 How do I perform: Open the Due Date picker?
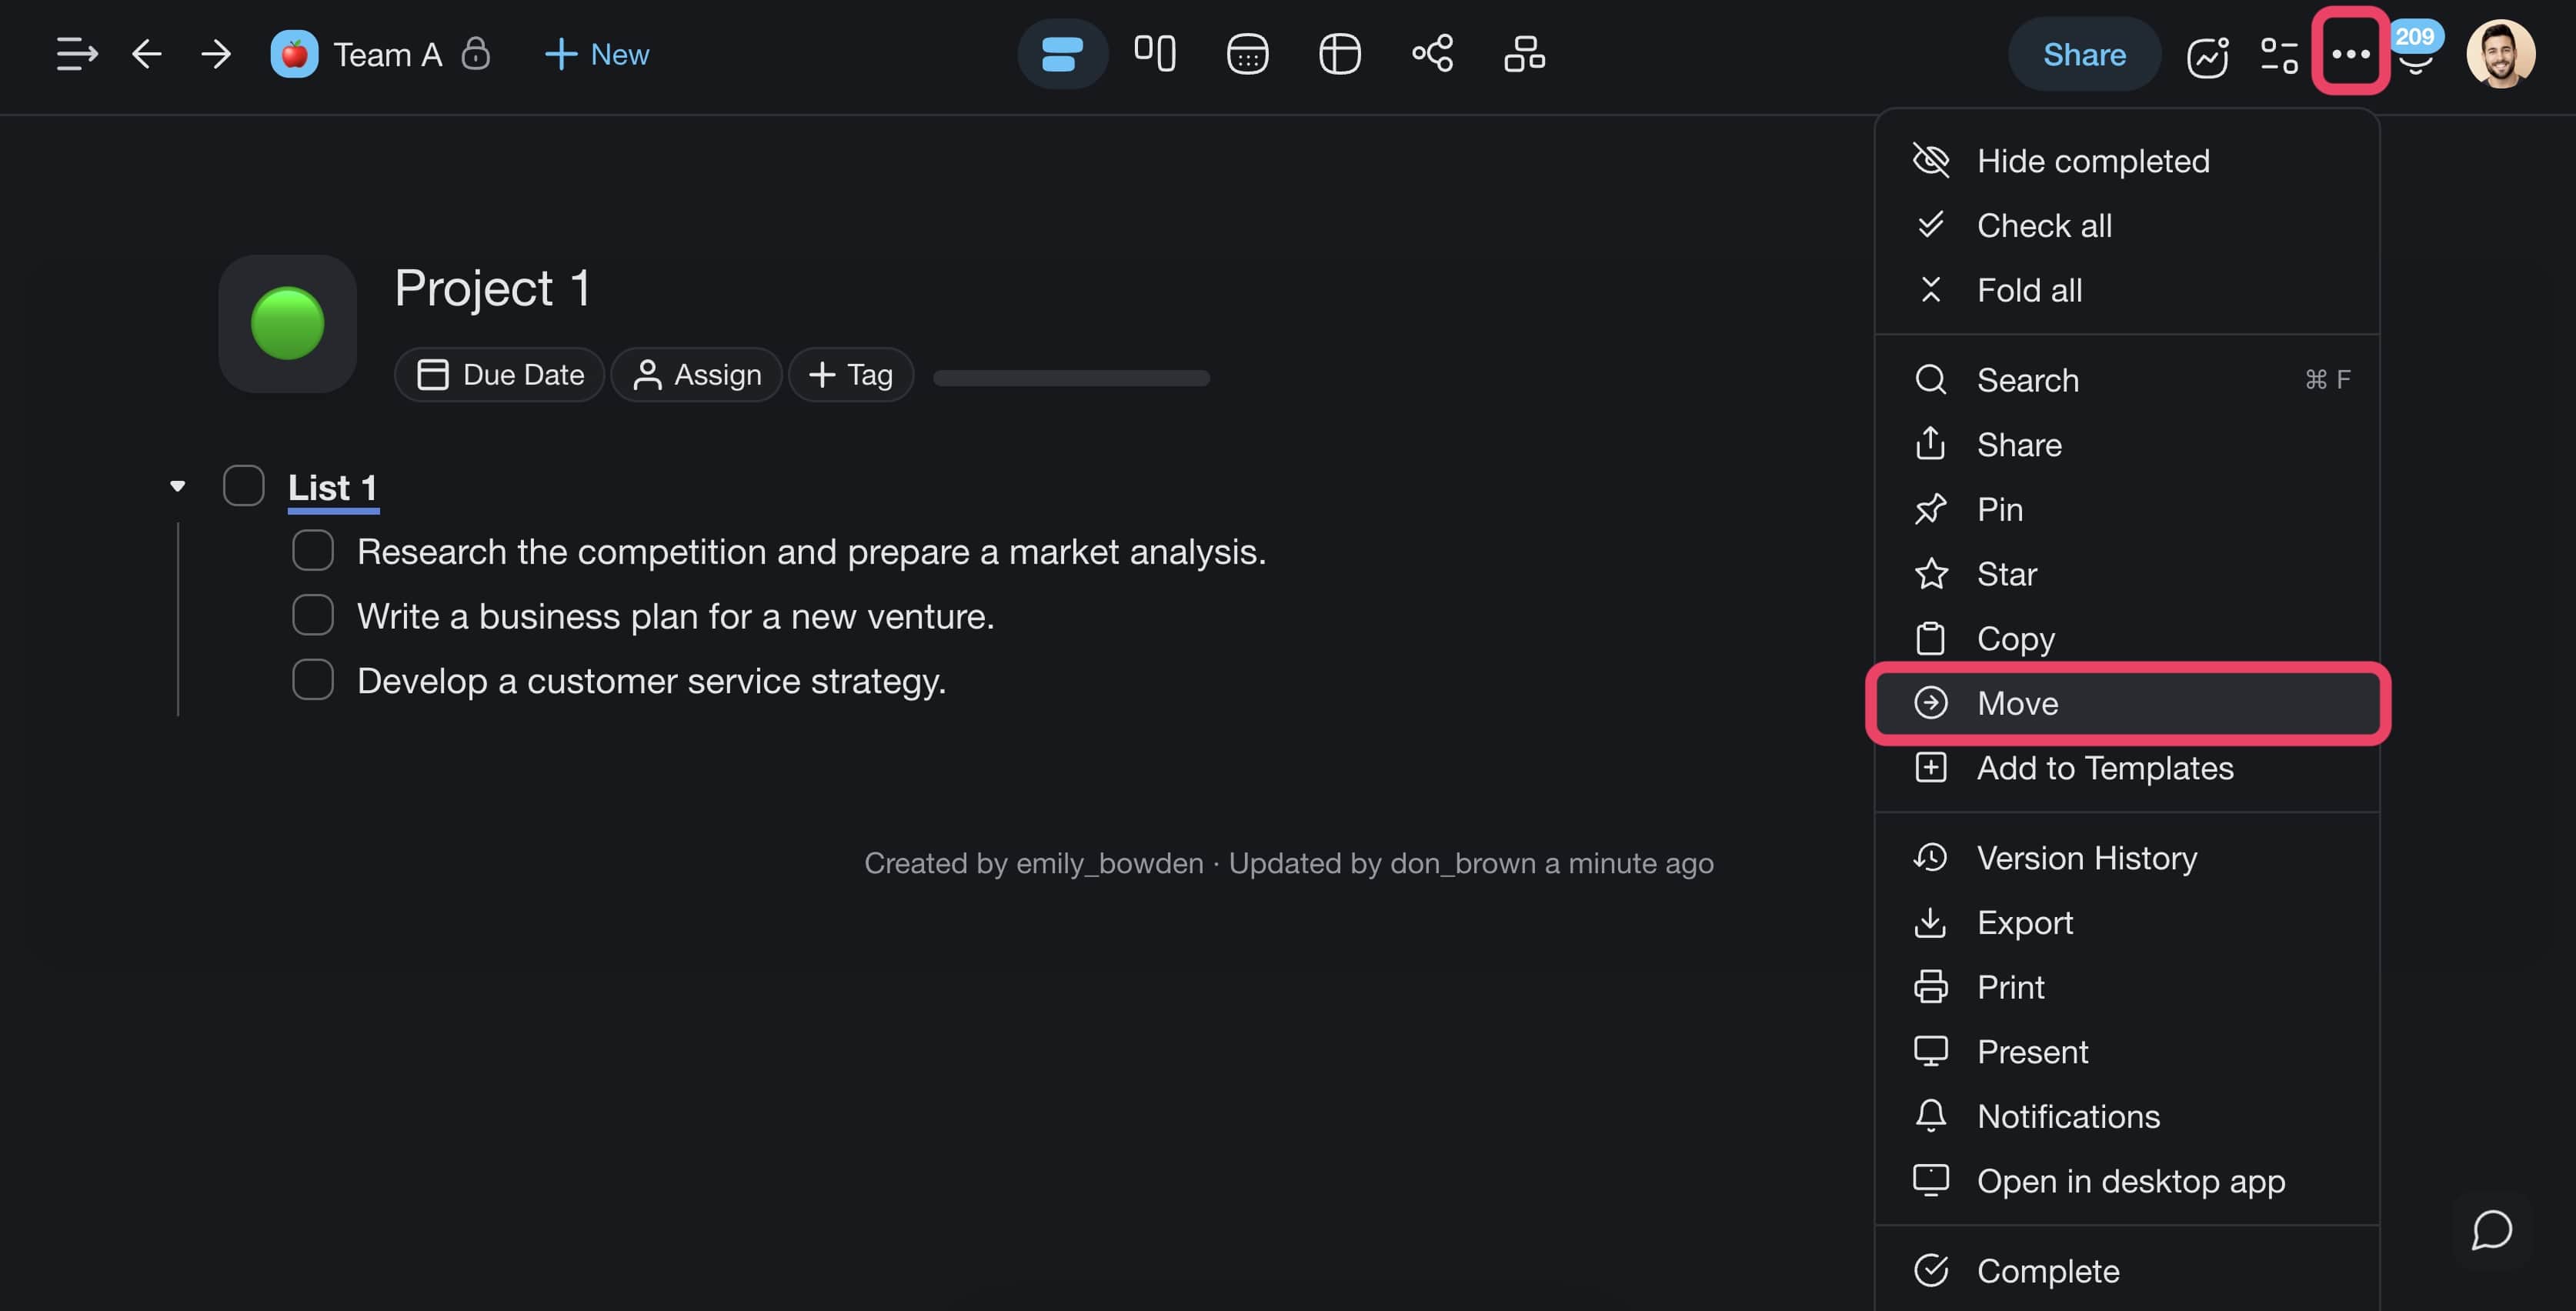click(x=500, y=374)
